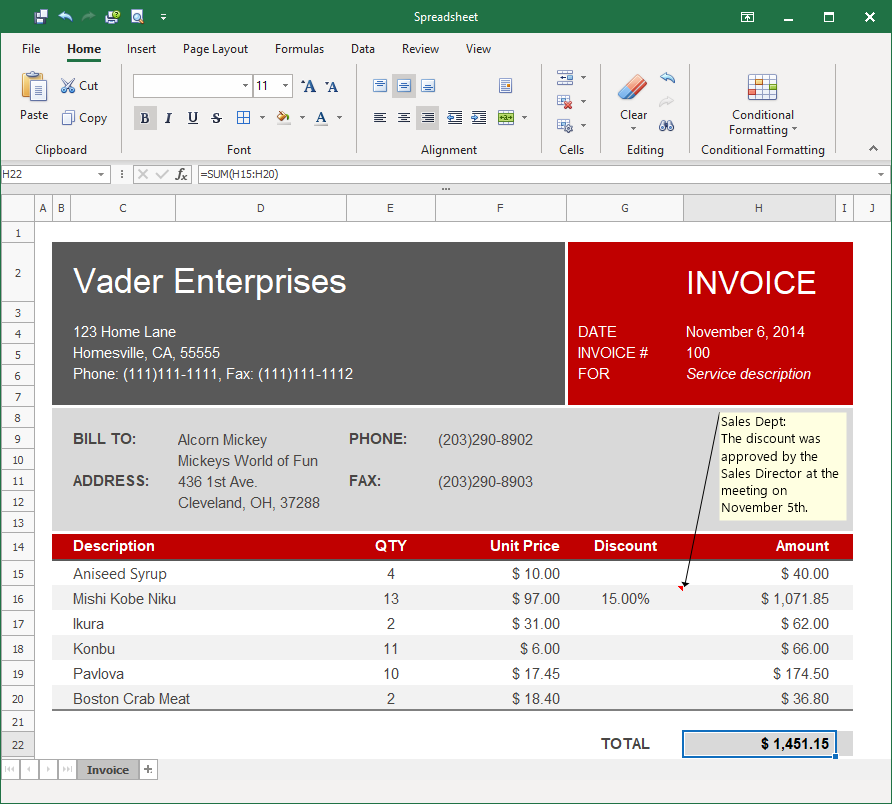The width and height of the screenshot is (892, 804).
Task: Toggle strikethrough formatting
Action: [216, 117]
